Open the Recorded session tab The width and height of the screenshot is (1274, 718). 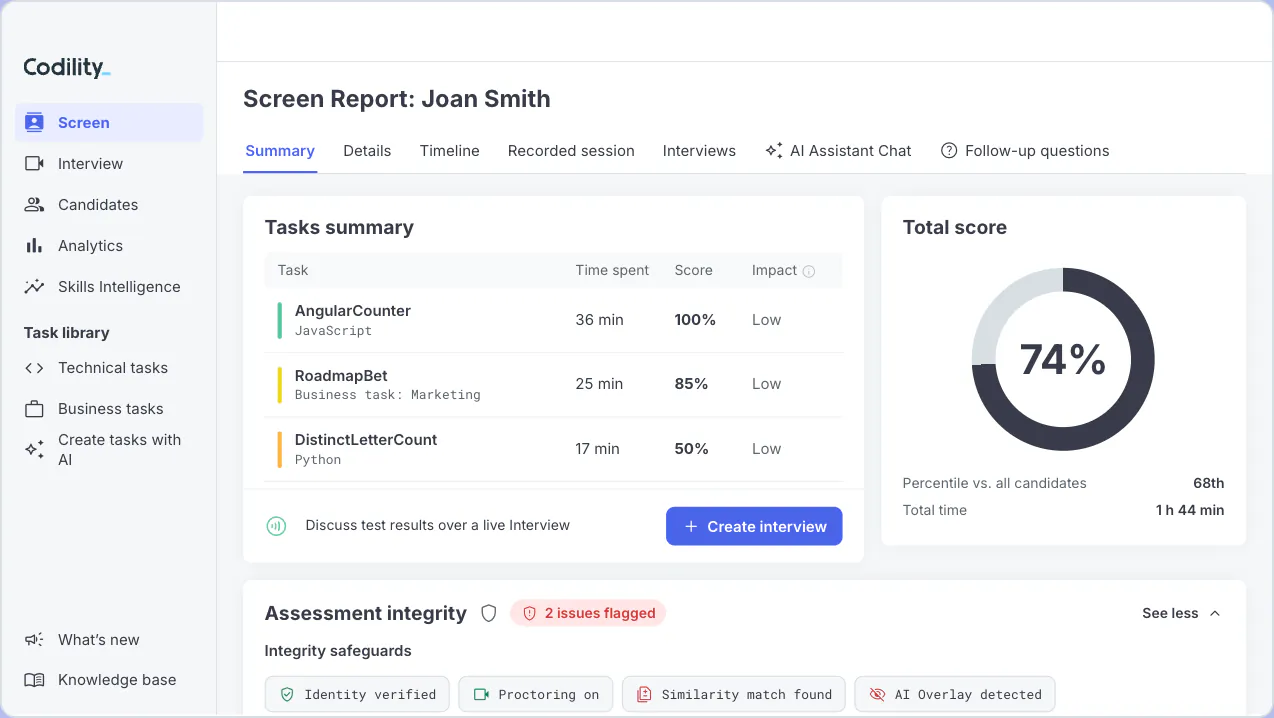[571, 151]
